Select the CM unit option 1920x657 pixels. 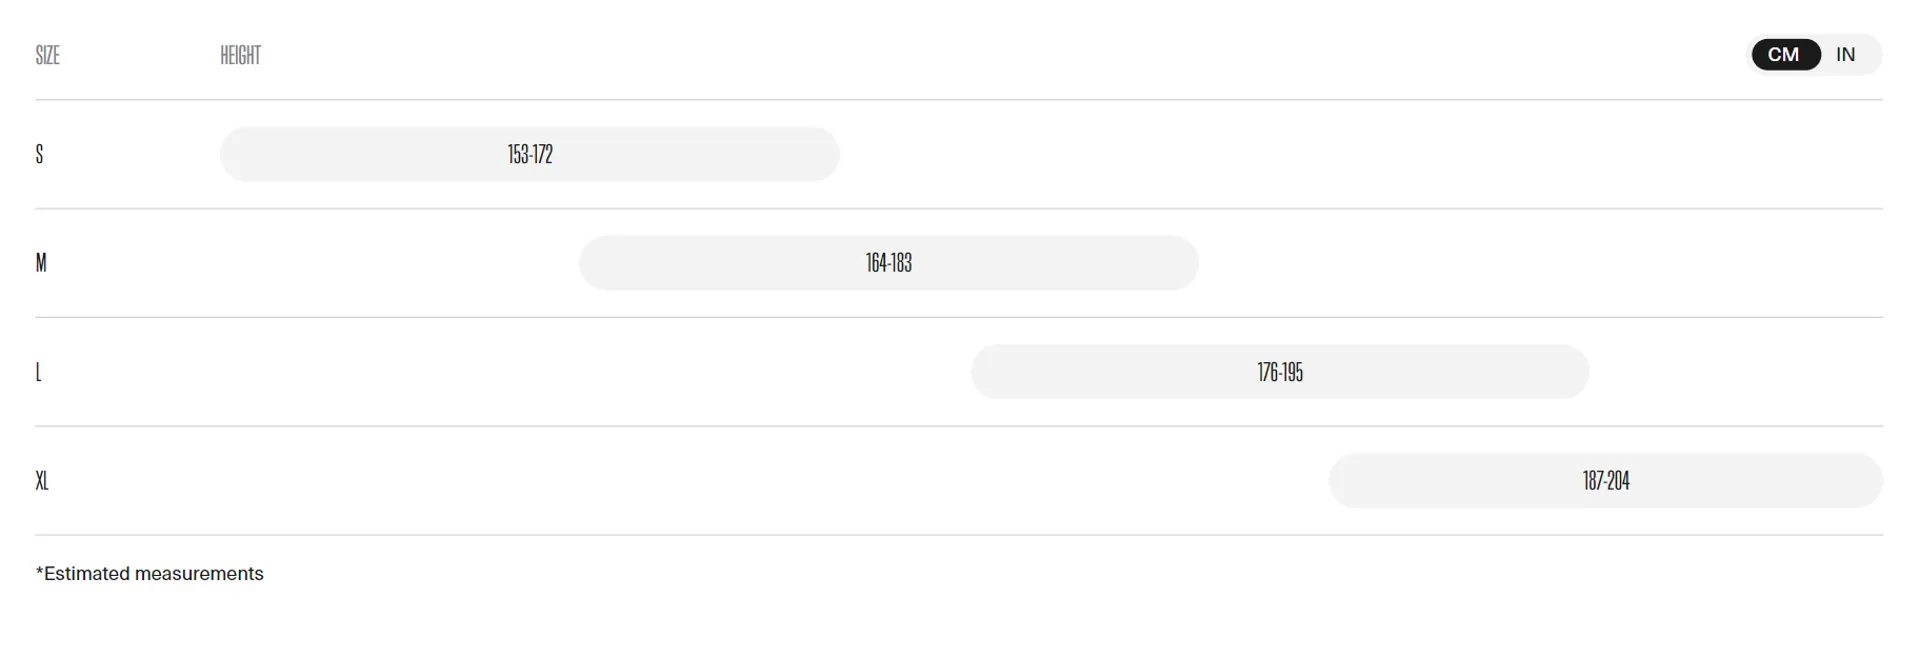click(1785, 54)
